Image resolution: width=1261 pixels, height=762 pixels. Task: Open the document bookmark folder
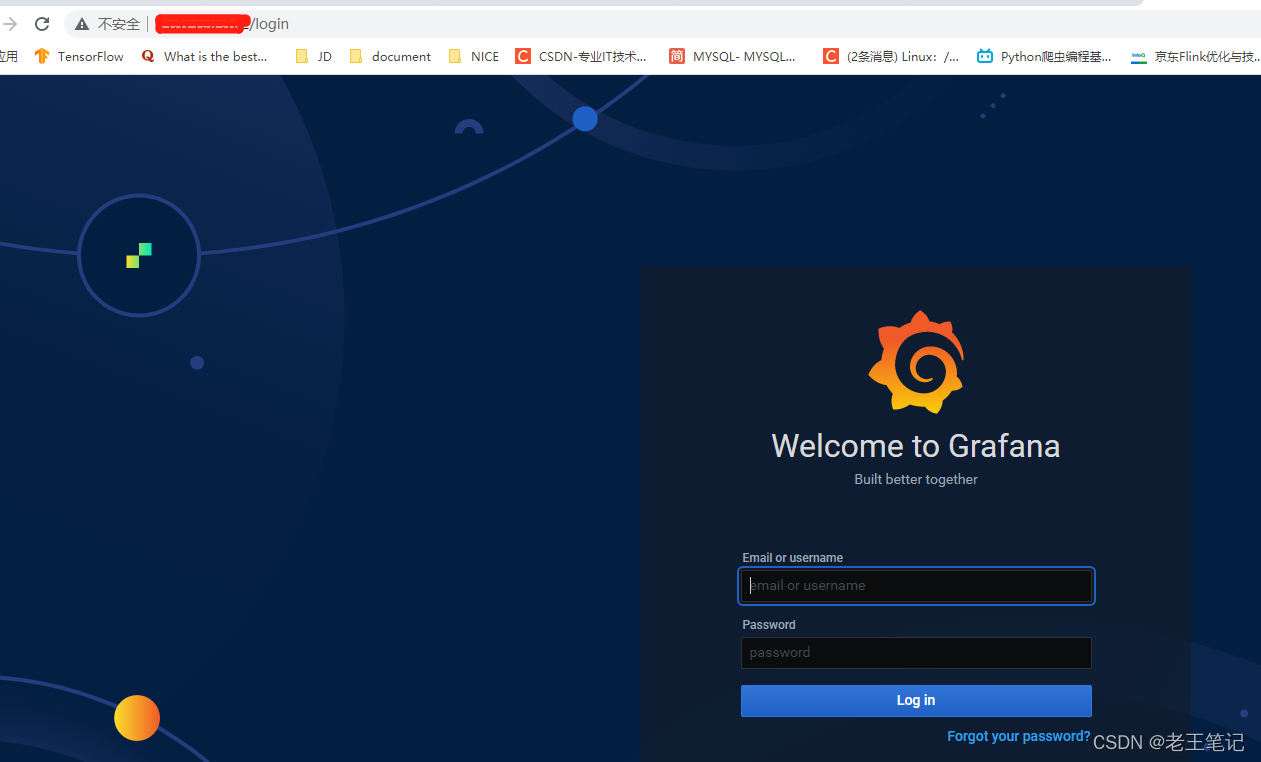(x=389, y=56)
